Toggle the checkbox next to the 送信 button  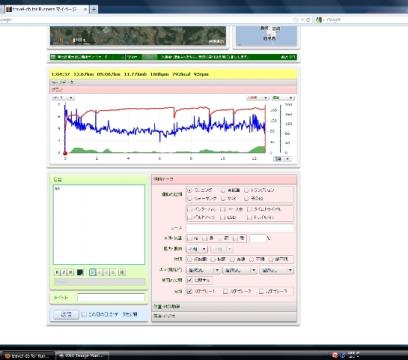[84, 314]
